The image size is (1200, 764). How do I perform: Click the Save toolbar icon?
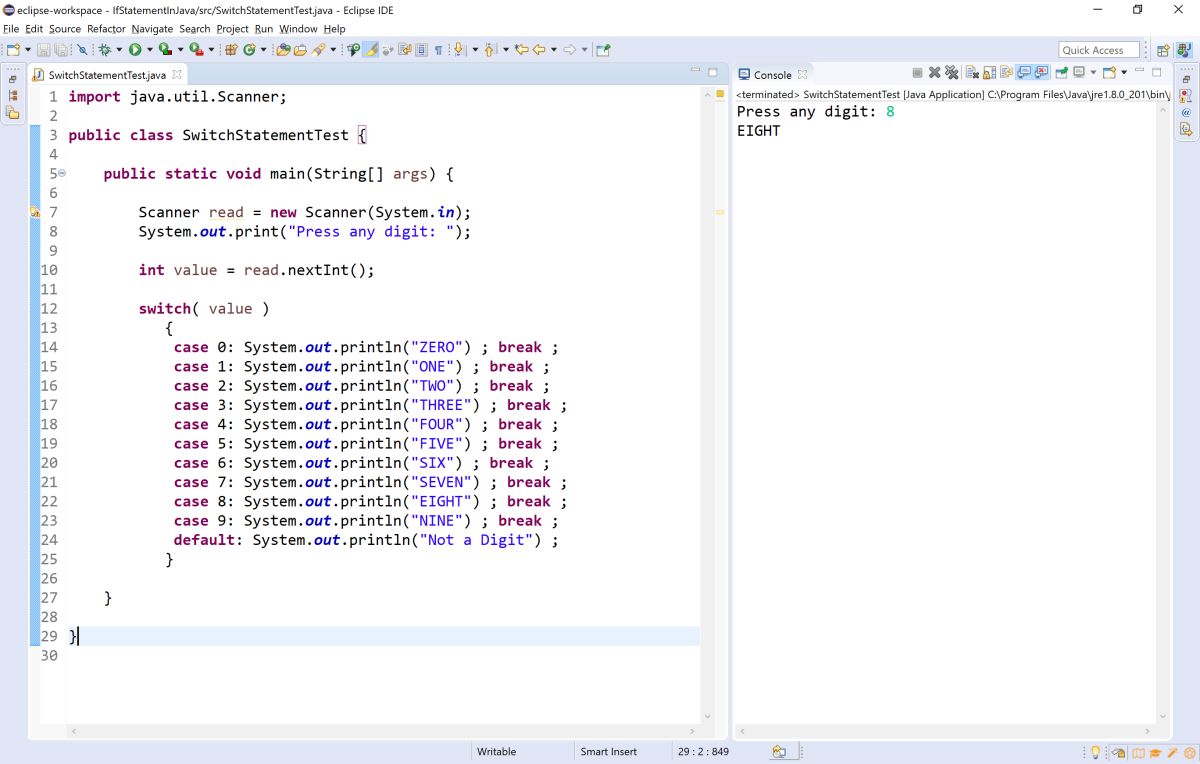[44, 50]
